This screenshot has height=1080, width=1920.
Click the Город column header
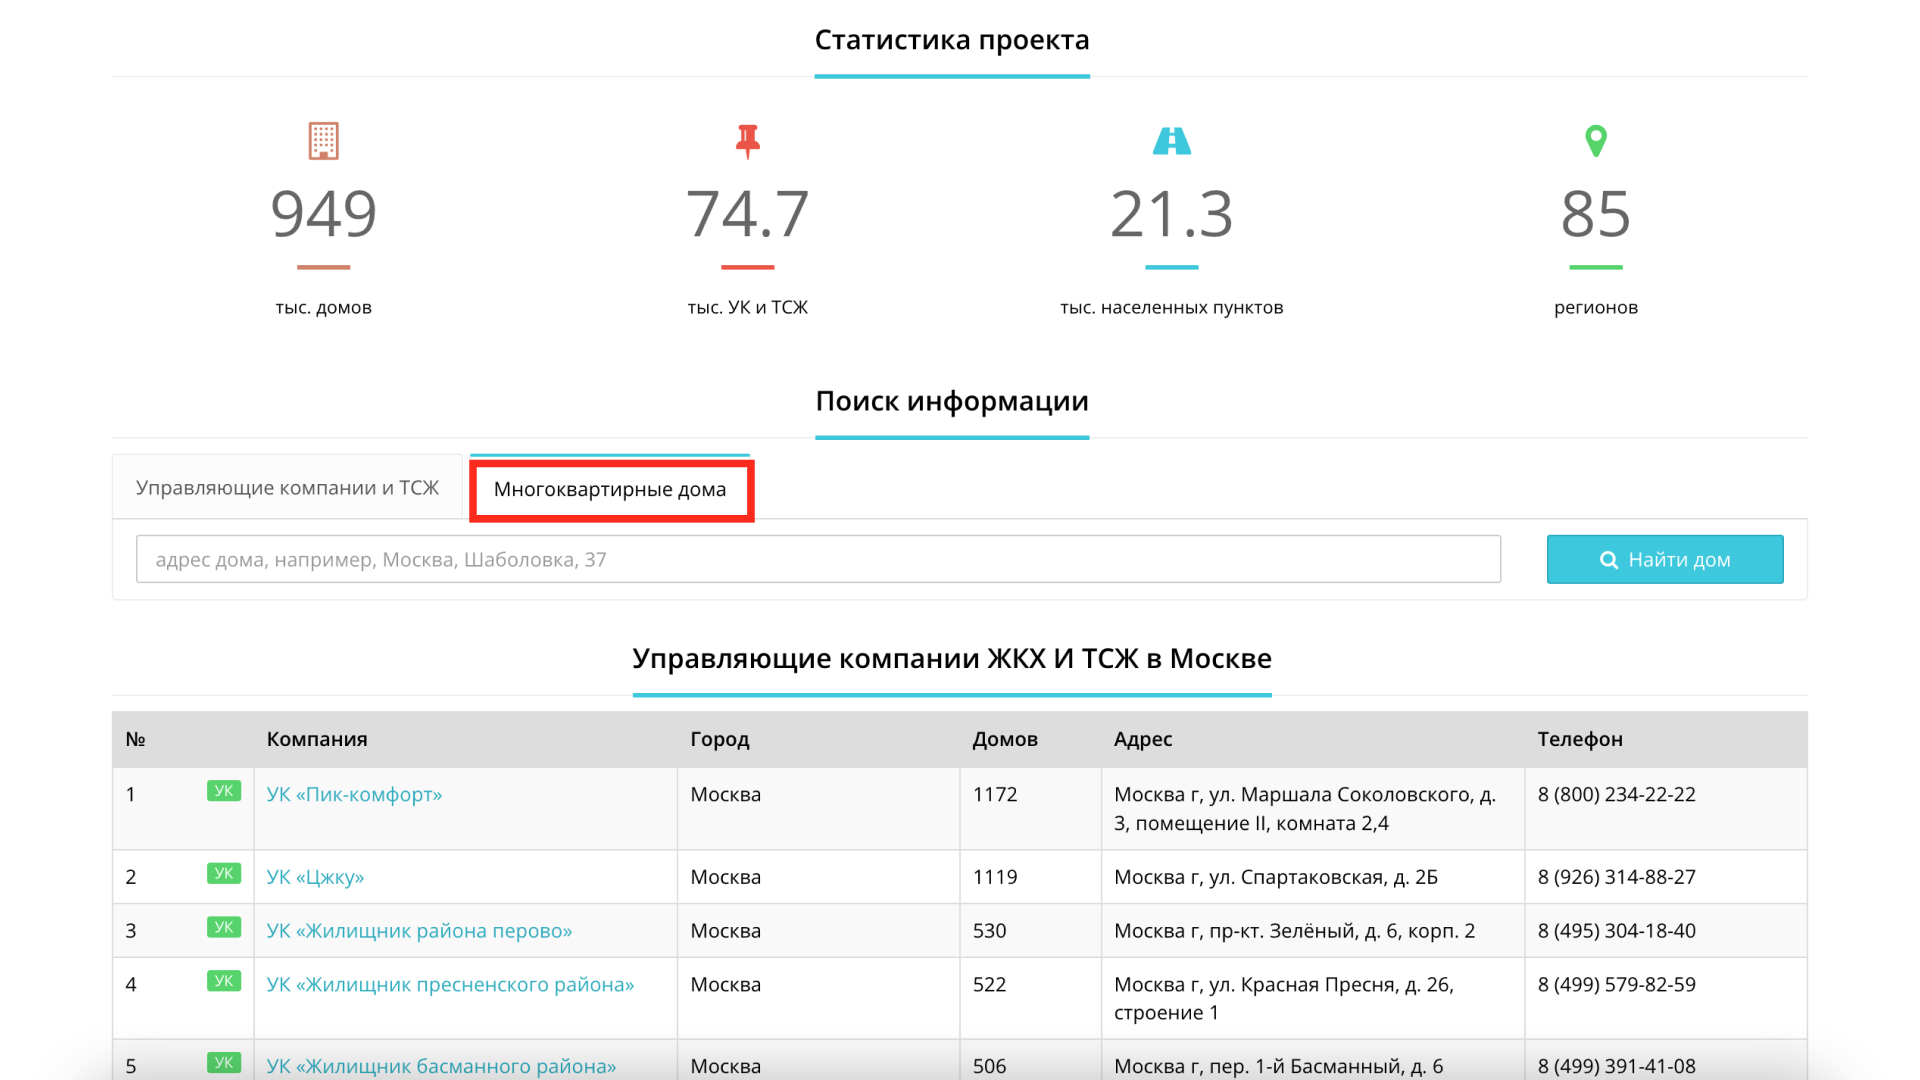720,739
